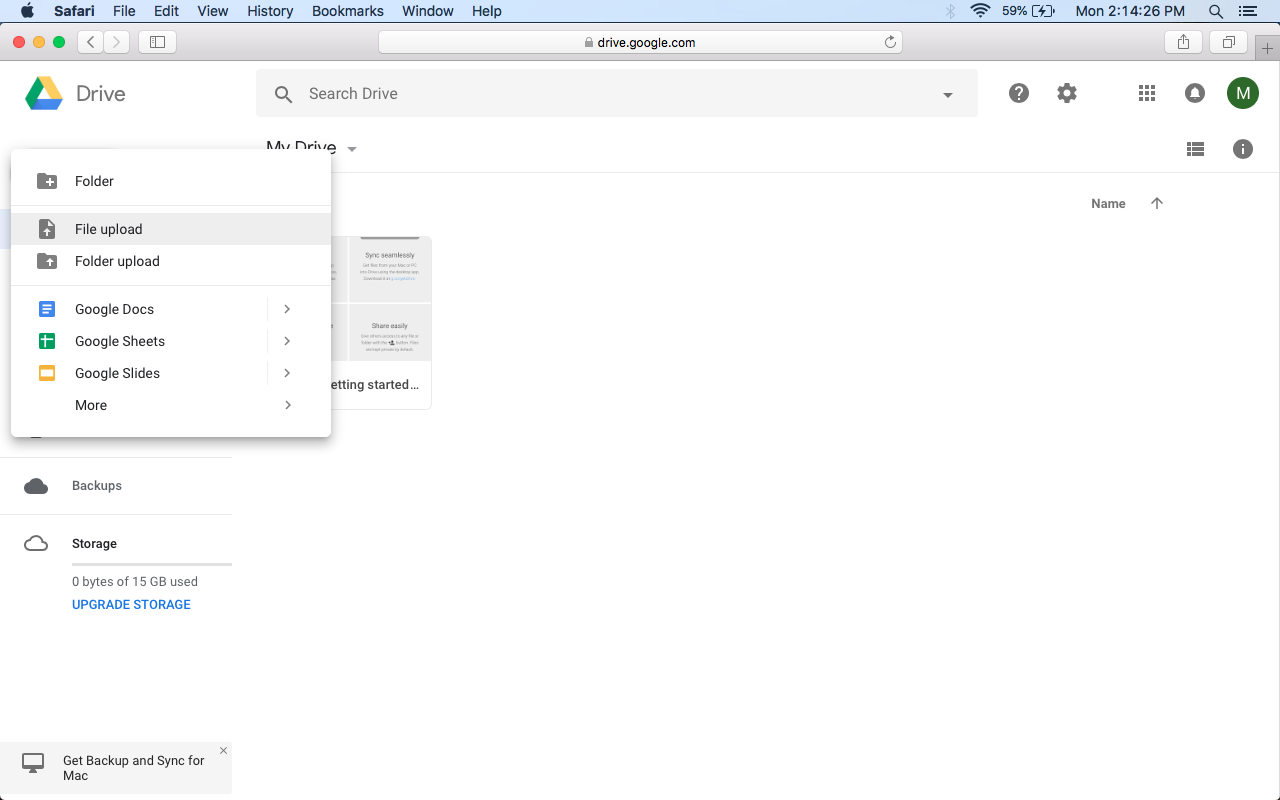Click the Google Slides yellow icon

click(47, 373)
